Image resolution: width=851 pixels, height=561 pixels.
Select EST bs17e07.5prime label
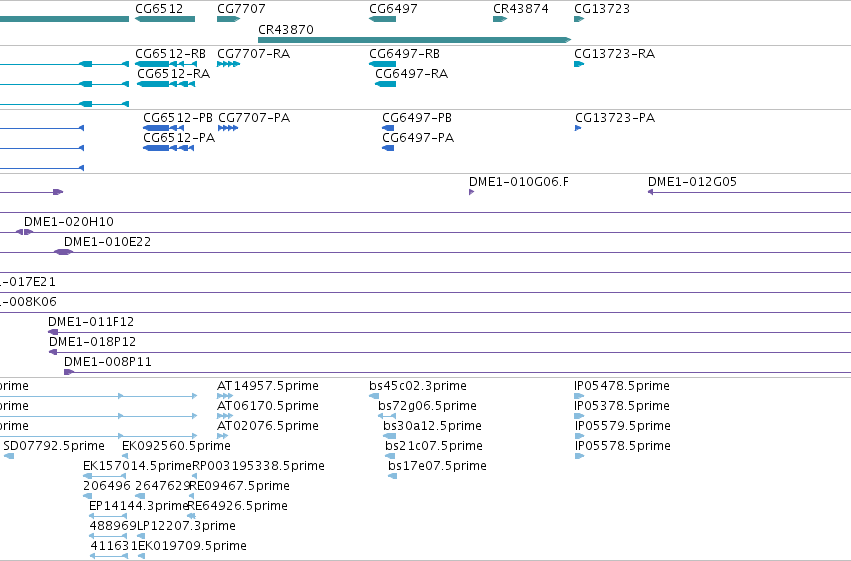[437, 466]
